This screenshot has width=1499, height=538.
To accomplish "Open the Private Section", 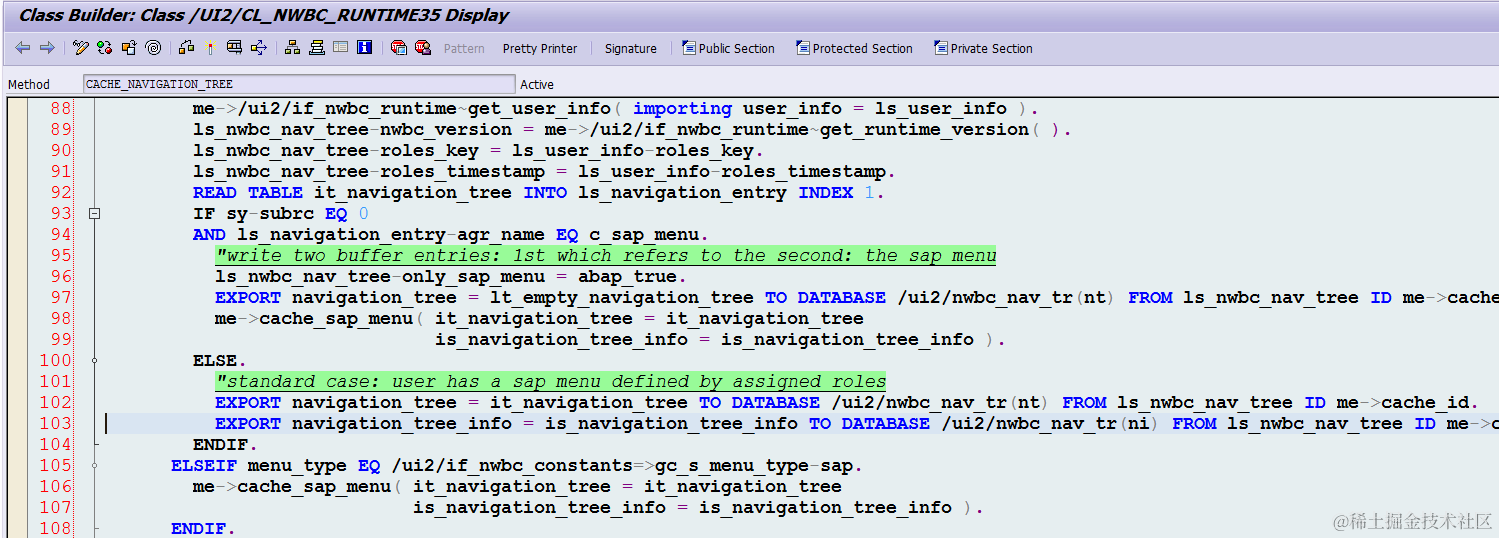I will [x=983, y=48].
